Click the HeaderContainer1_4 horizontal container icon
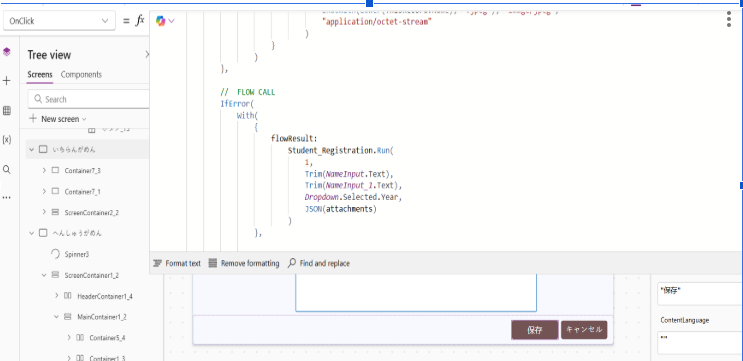Viewport: 743px width, 361px height. (x=68, y=296)
